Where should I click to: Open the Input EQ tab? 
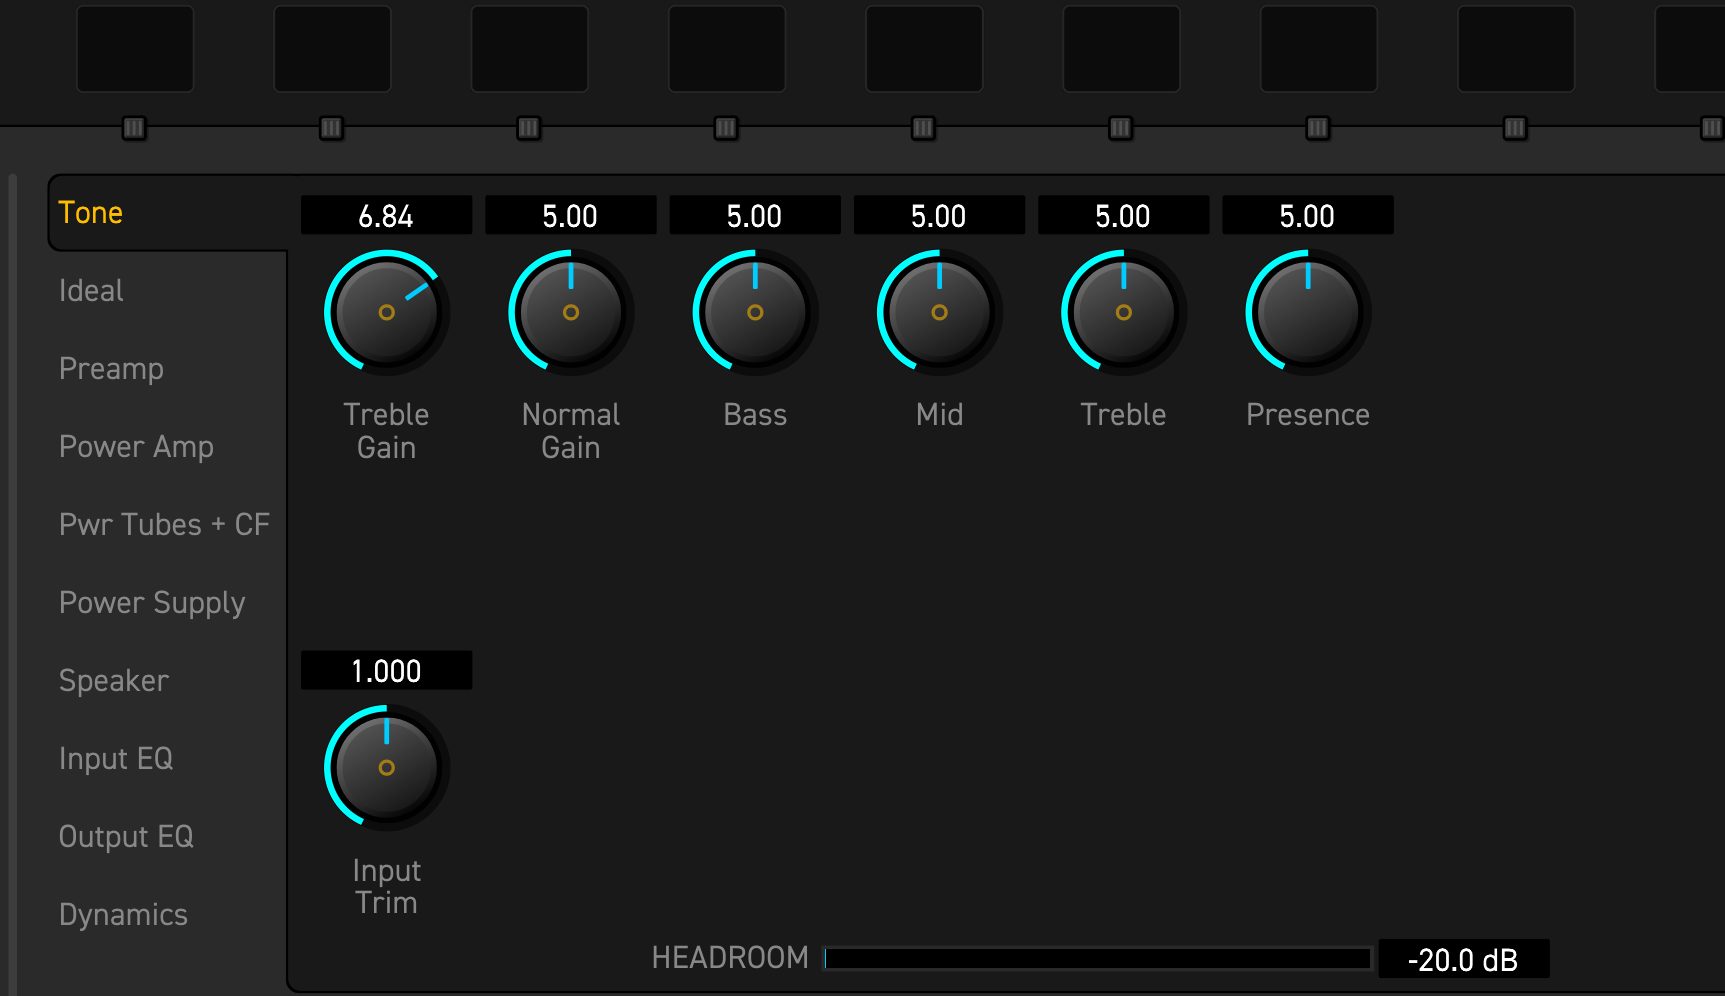(116, 759)
